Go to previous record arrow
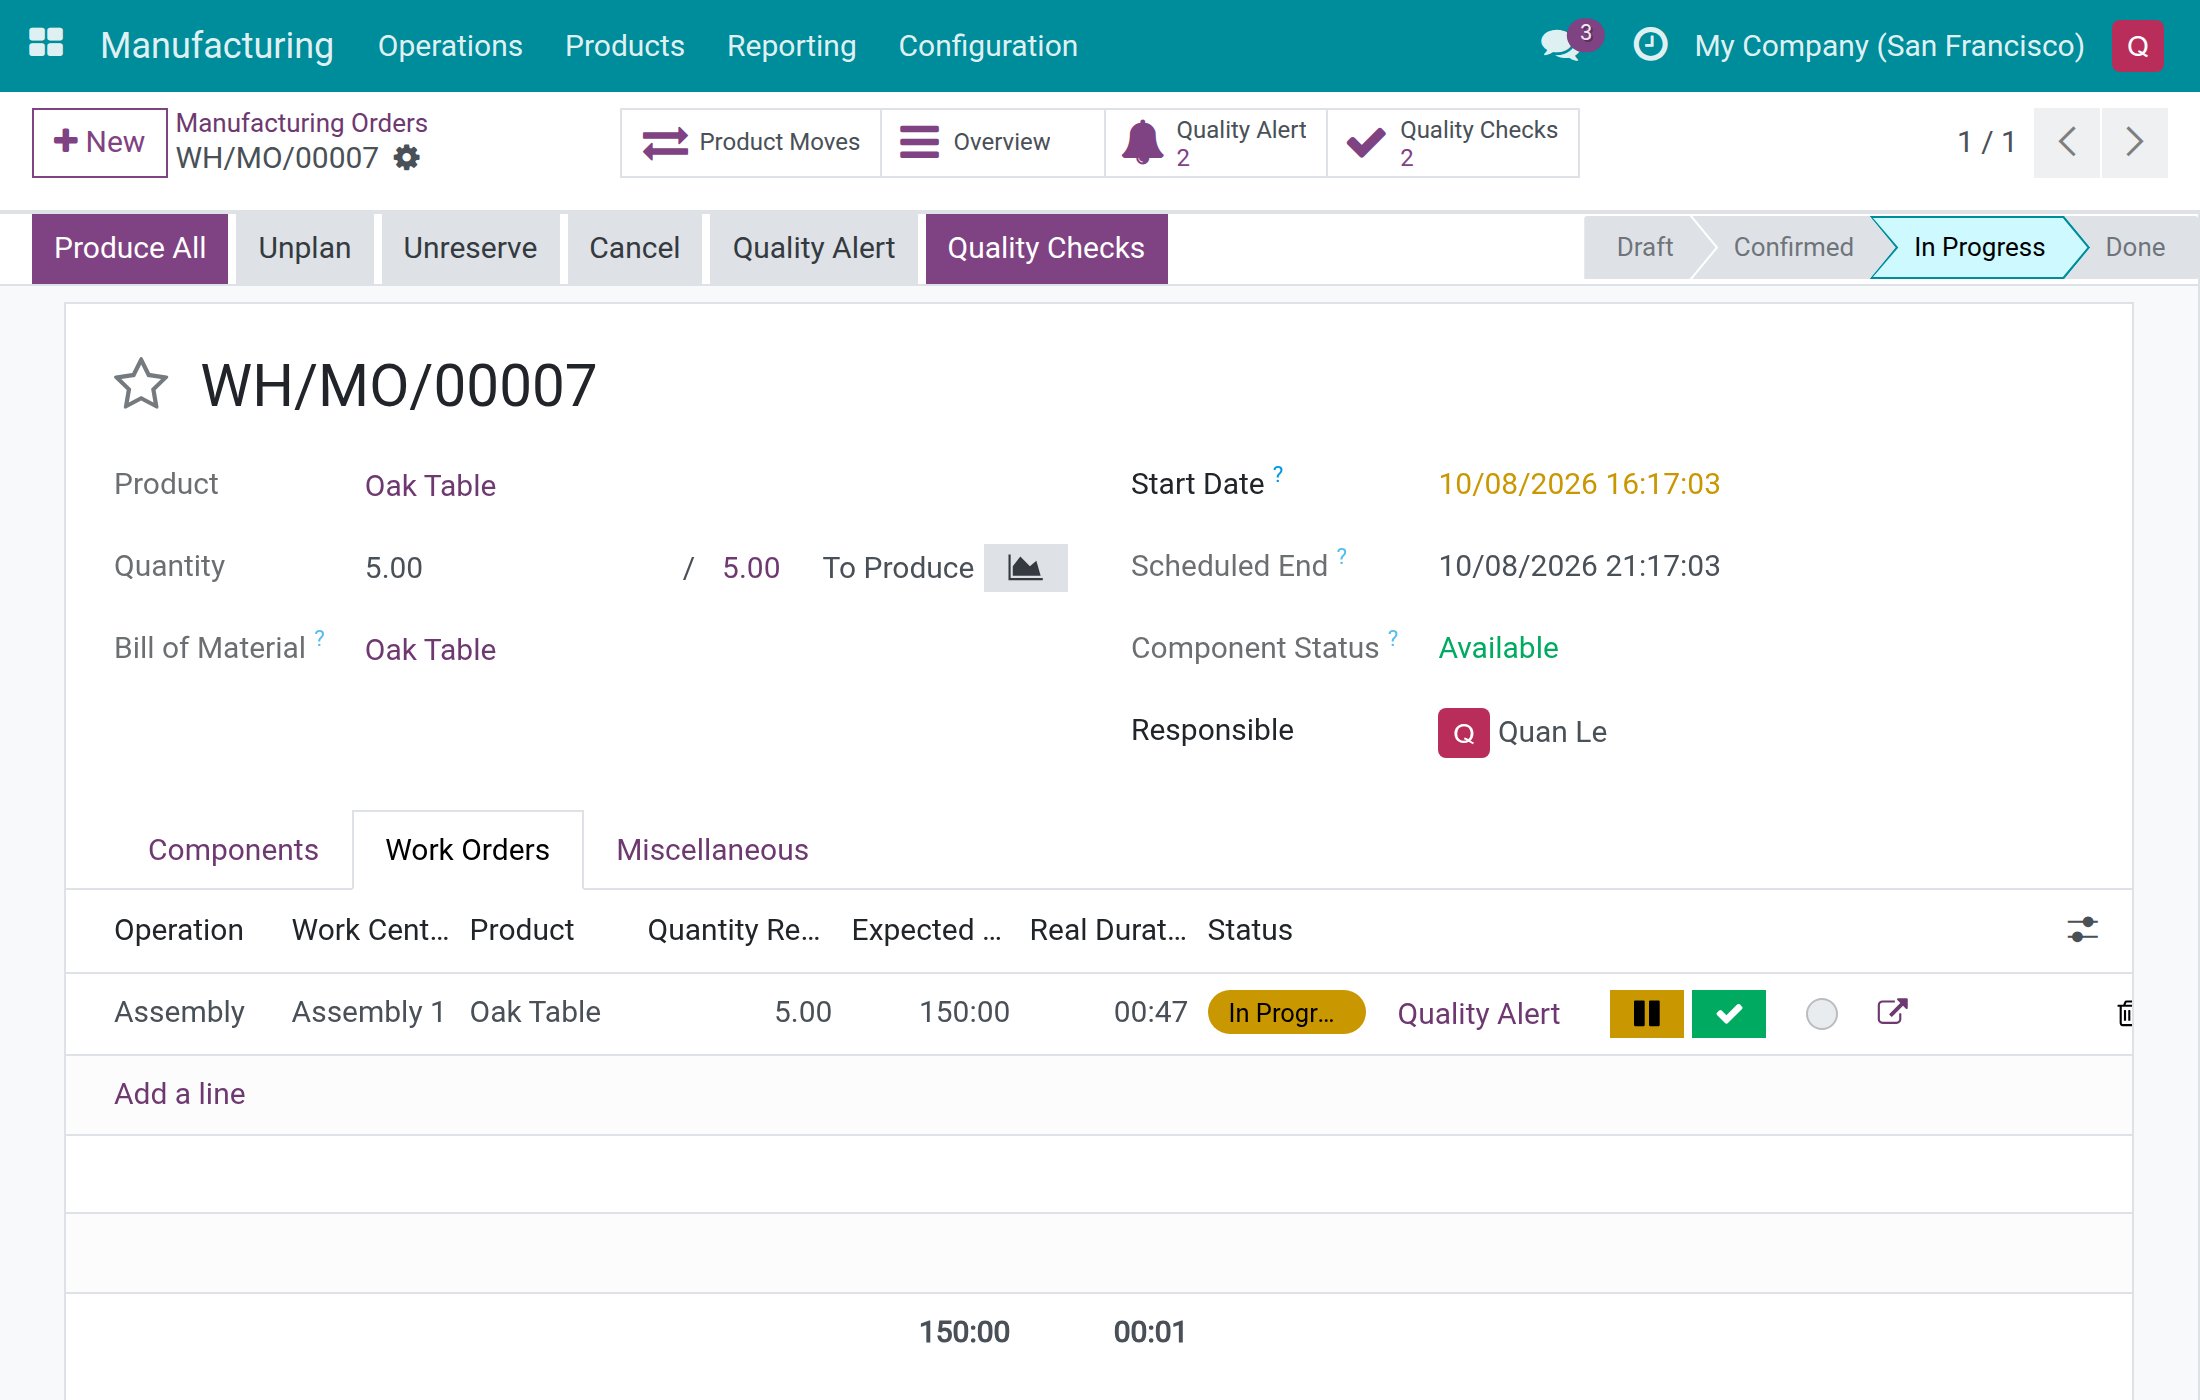The height and width of the screenshot is (1400, 2200). coord(2067,142)
